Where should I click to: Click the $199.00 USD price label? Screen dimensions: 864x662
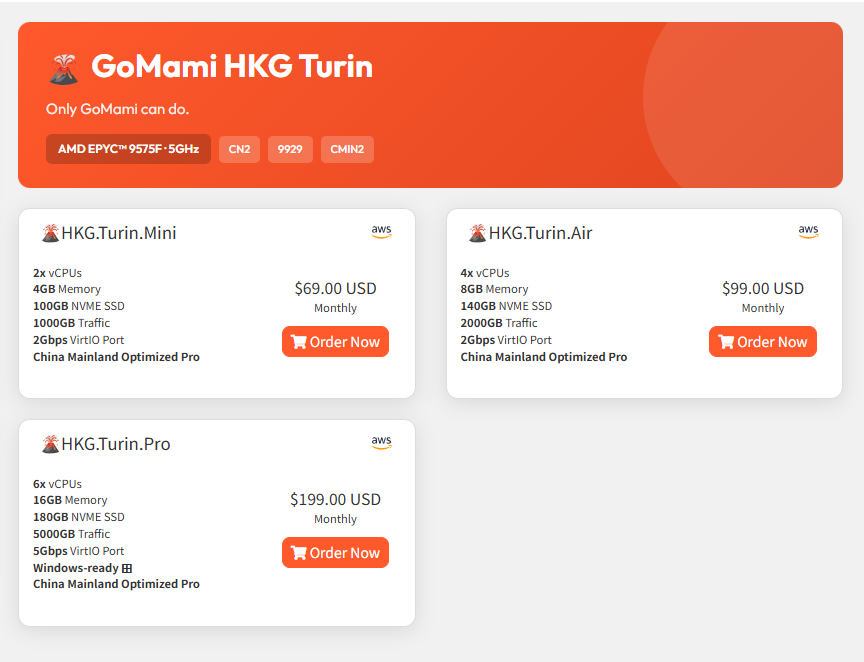pos(335,499)
